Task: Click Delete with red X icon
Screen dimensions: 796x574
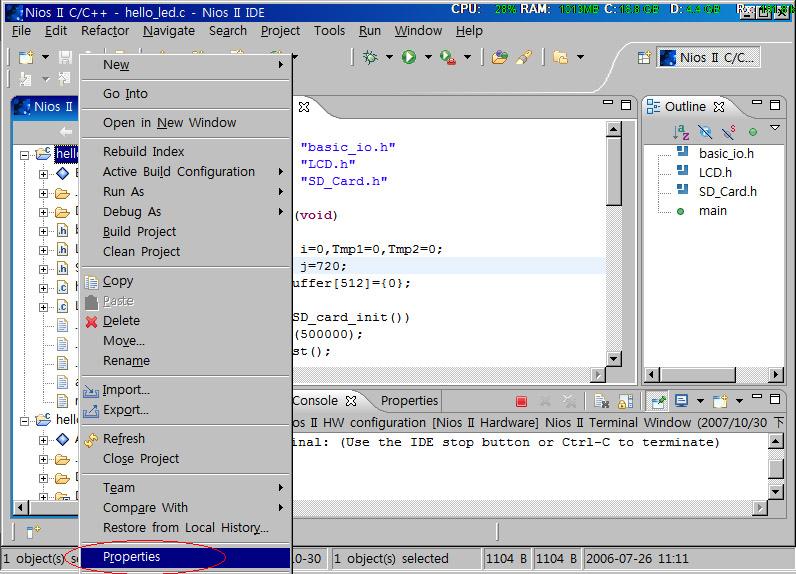Action: [x=185, y=321]
